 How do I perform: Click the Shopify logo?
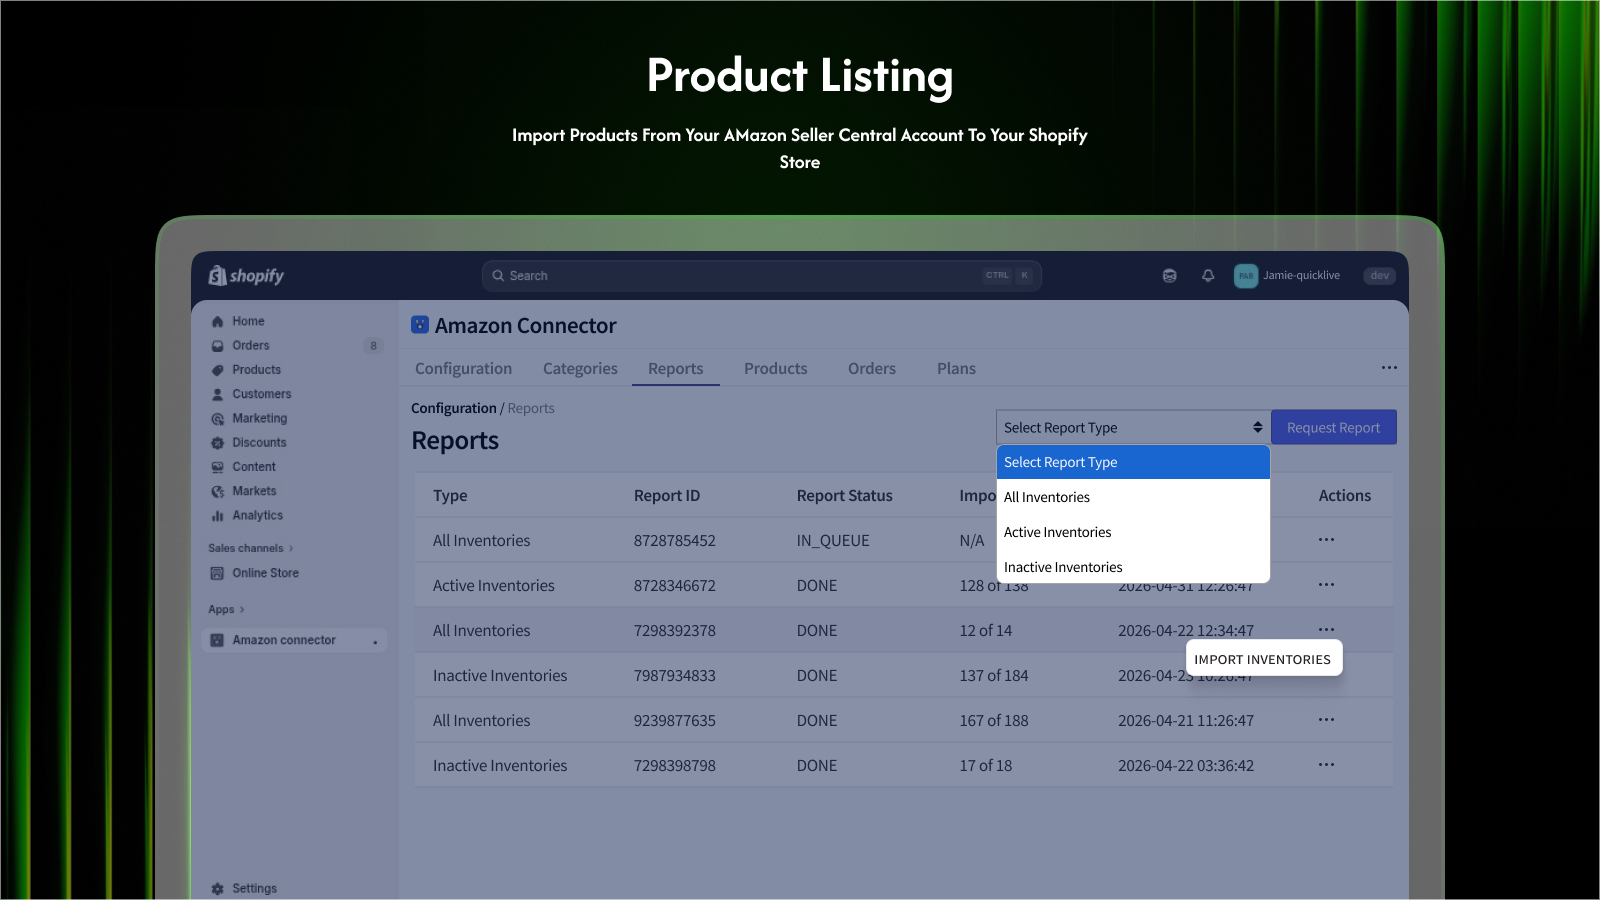[x=246, y=276]
